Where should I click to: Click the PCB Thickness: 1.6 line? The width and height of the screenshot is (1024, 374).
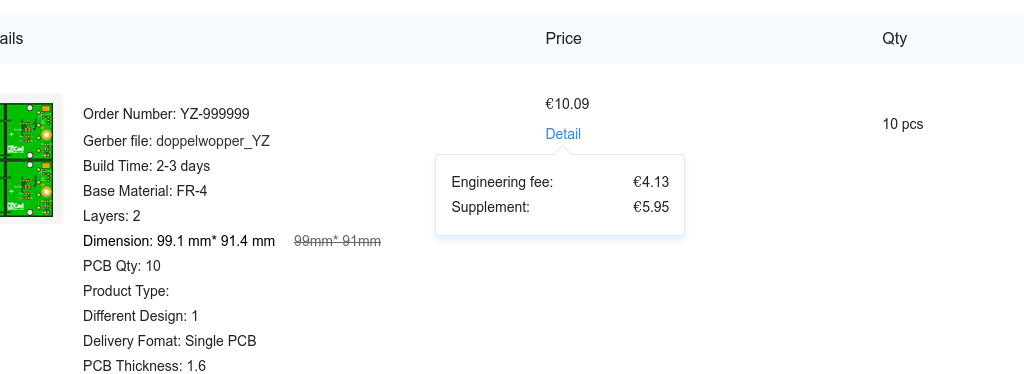pyautogui.click(x=144, y=366)
